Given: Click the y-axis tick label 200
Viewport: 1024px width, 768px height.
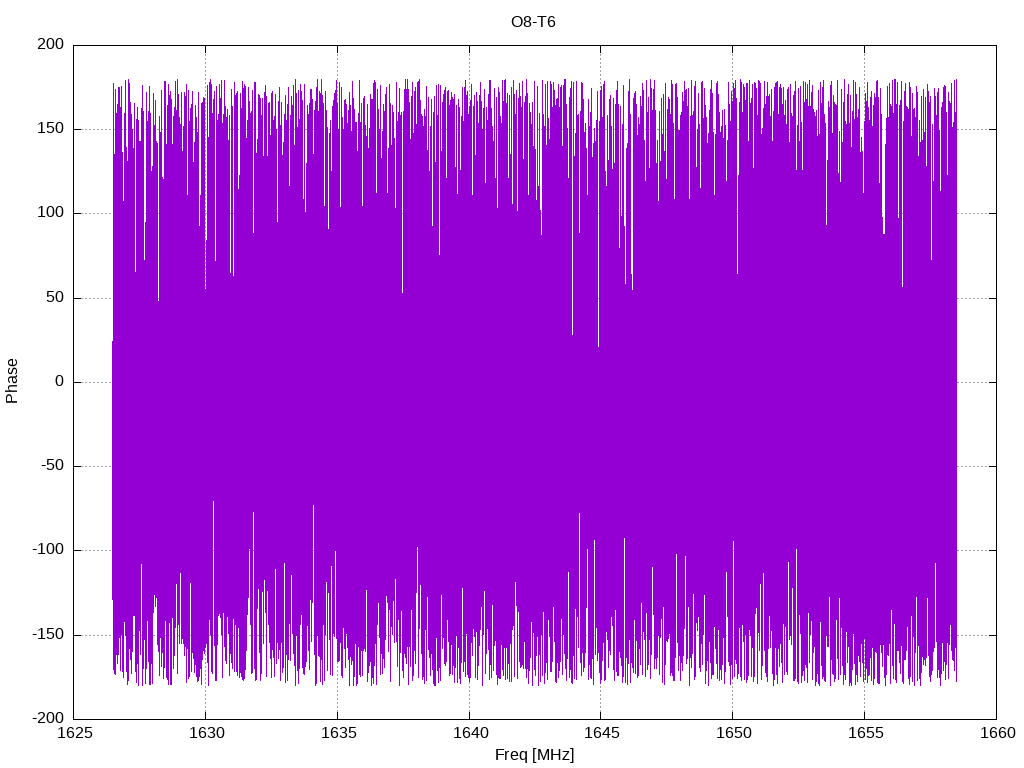Looking at the screenshot, I should [51, 44].
